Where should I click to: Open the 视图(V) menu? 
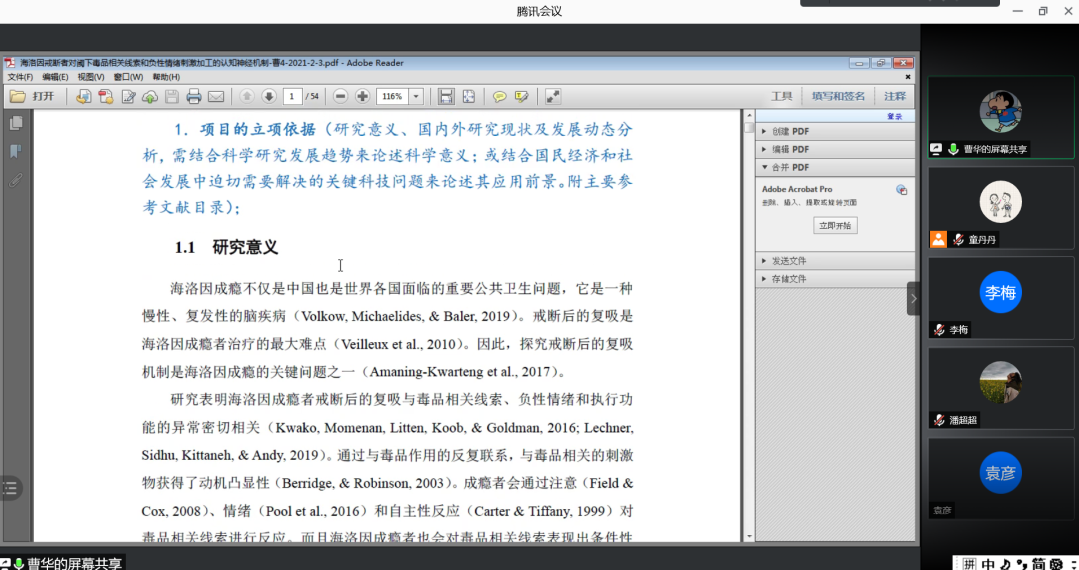click(x=91, y=77)
